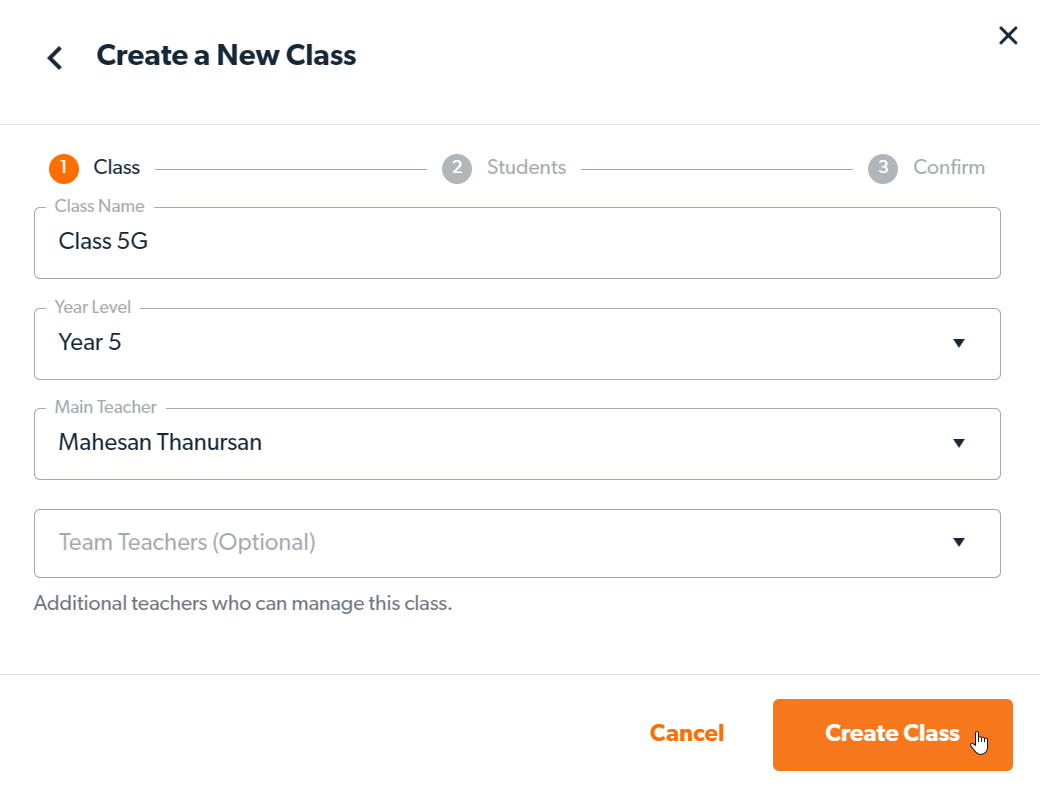Viewport: 1040px width, 791px height.
Task: Click the Team Teachers (Optional) placeholder
Action: (187, 542)
